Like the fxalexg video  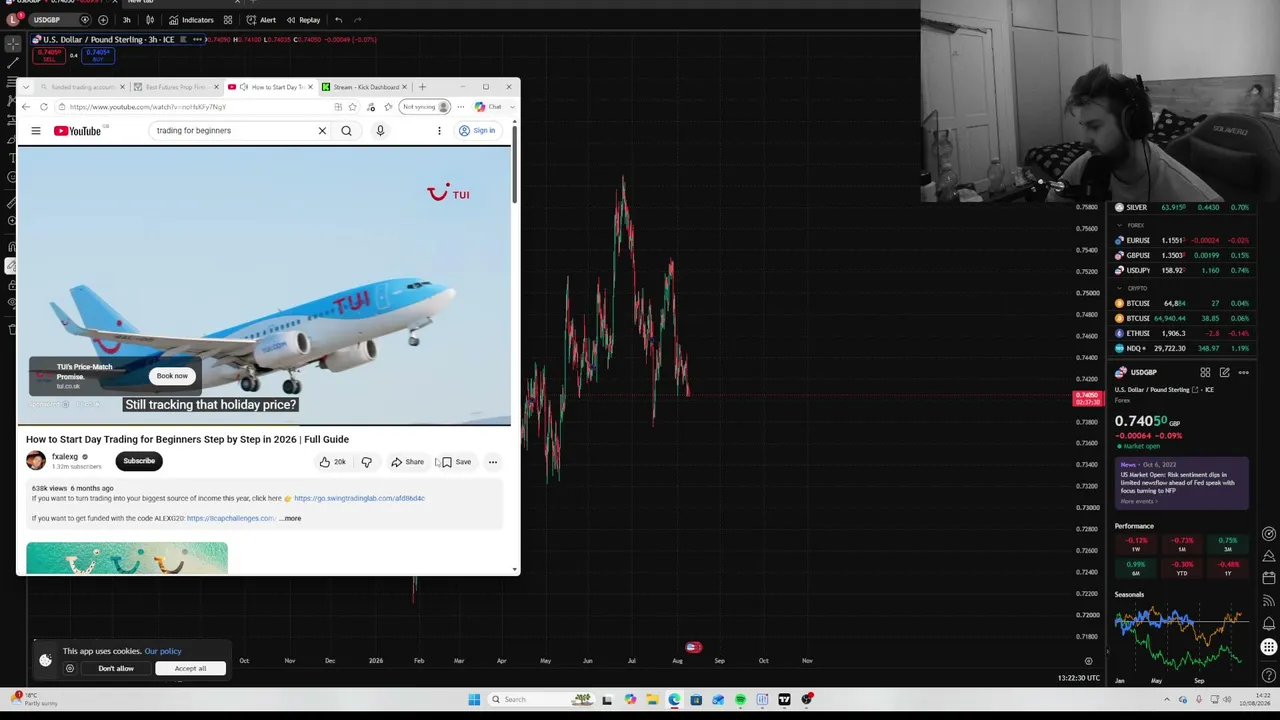point(332,462)
